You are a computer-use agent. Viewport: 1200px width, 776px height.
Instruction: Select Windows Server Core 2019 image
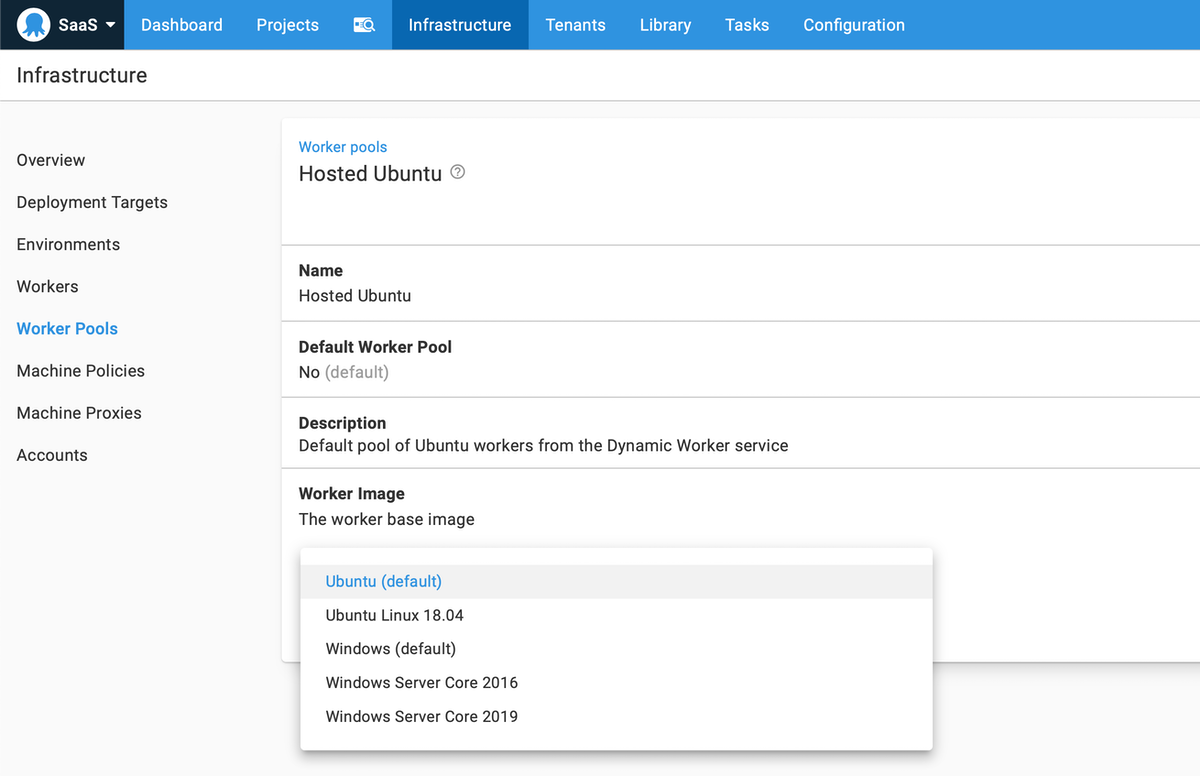[x=421, y=716]
